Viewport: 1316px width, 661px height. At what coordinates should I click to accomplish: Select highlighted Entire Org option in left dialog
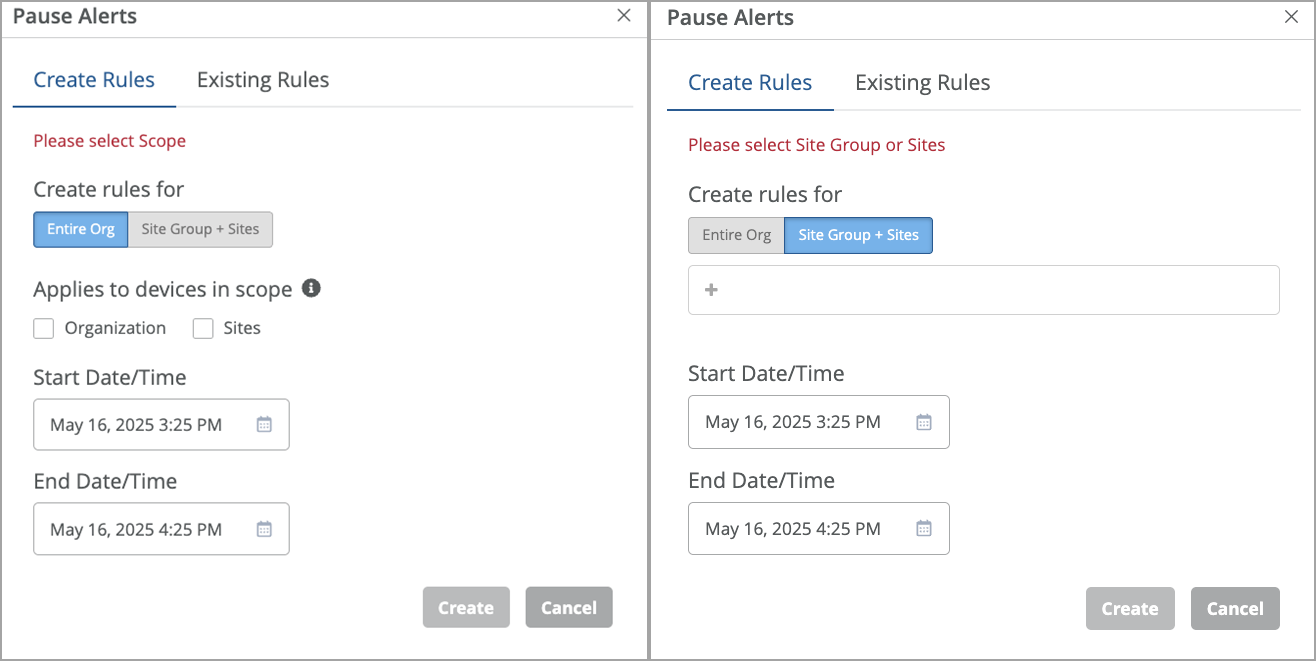81,229
